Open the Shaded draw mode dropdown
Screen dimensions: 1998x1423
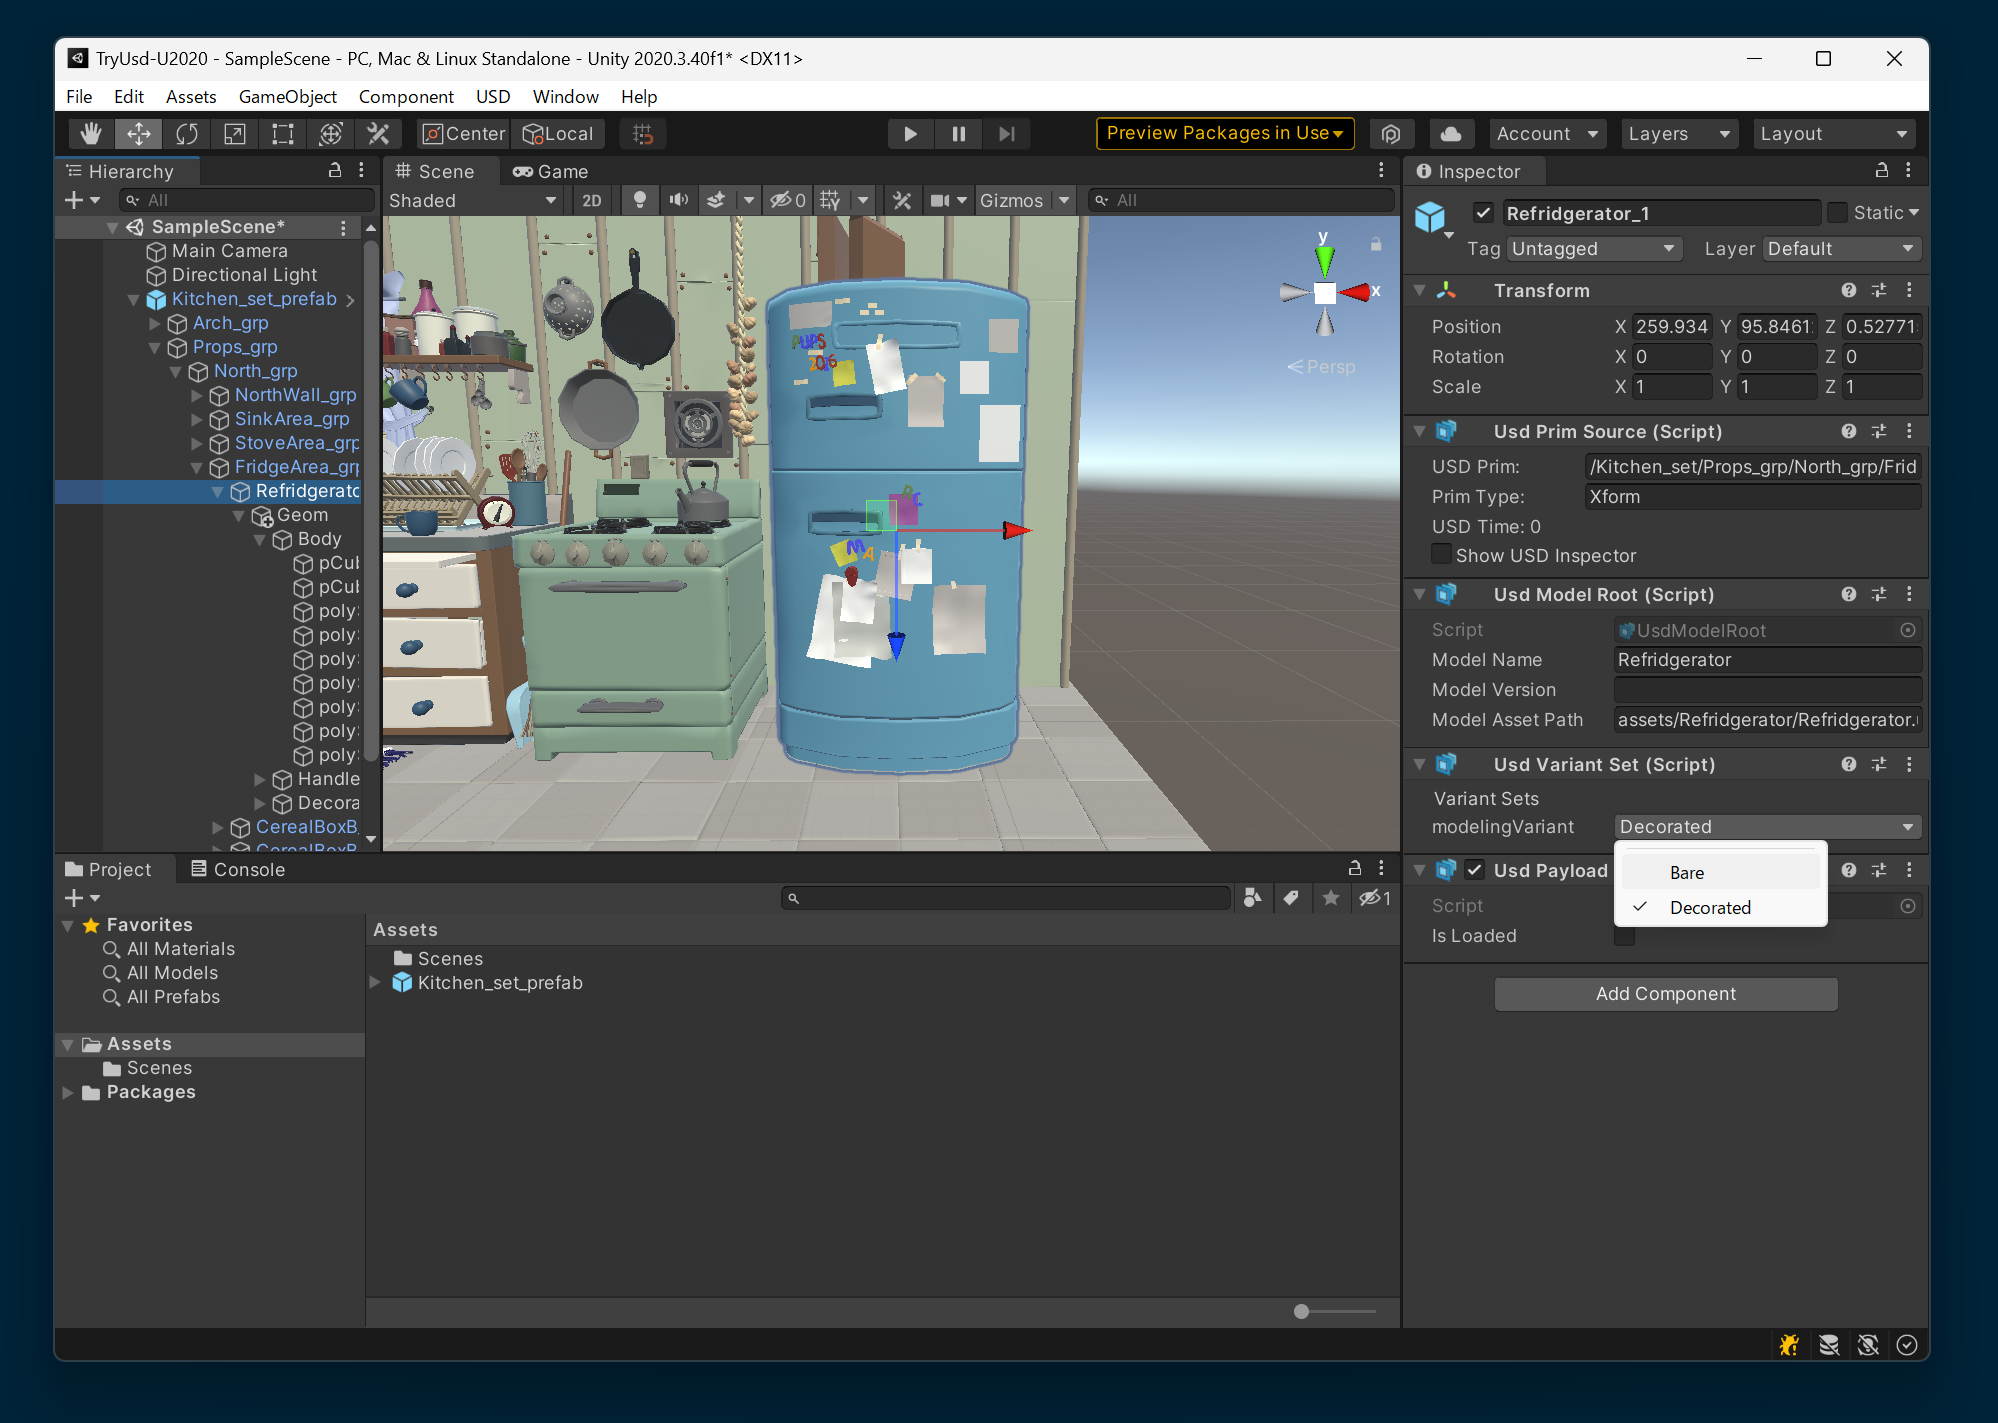[x=472, y=200]
